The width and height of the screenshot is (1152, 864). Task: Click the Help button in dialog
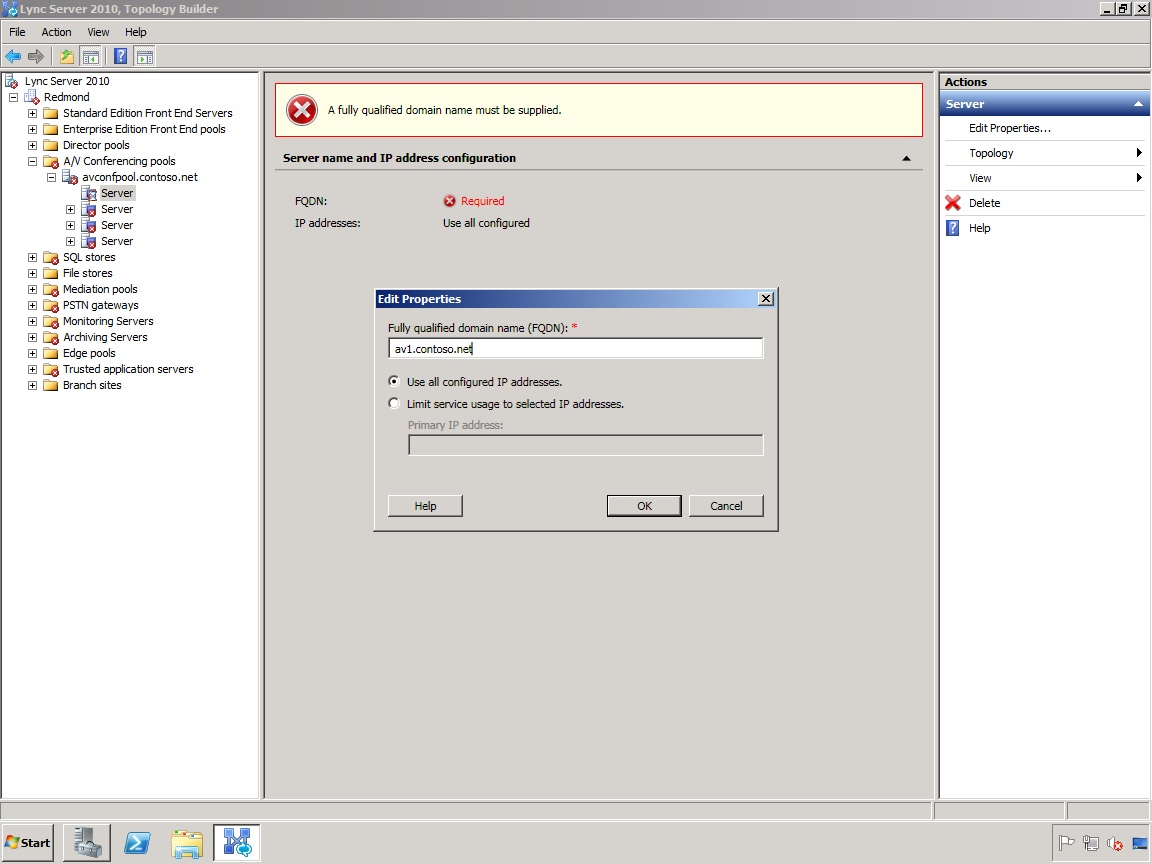pyautogui.click(x=425, y=505)
